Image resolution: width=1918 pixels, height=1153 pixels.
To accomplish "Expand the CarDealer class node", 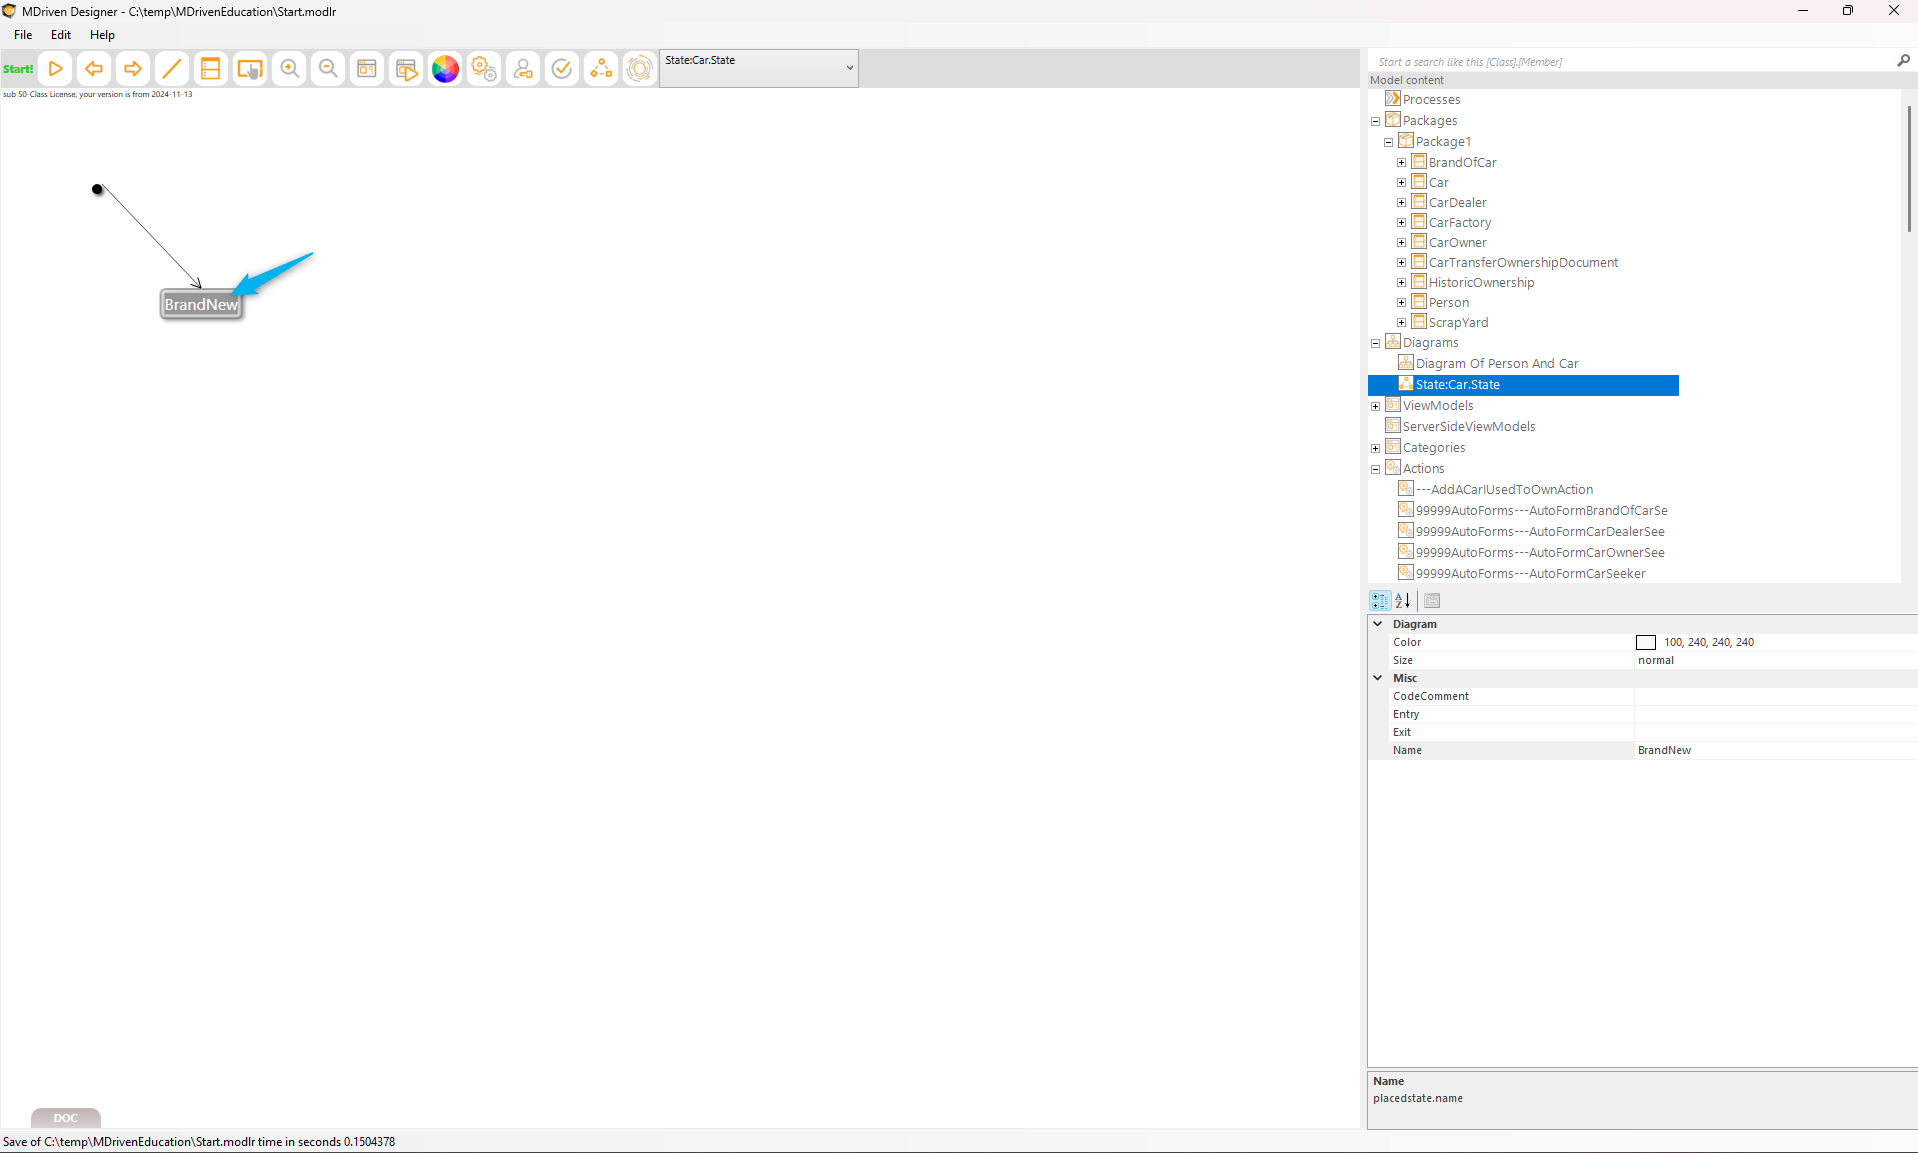I will pos(1401,203).
